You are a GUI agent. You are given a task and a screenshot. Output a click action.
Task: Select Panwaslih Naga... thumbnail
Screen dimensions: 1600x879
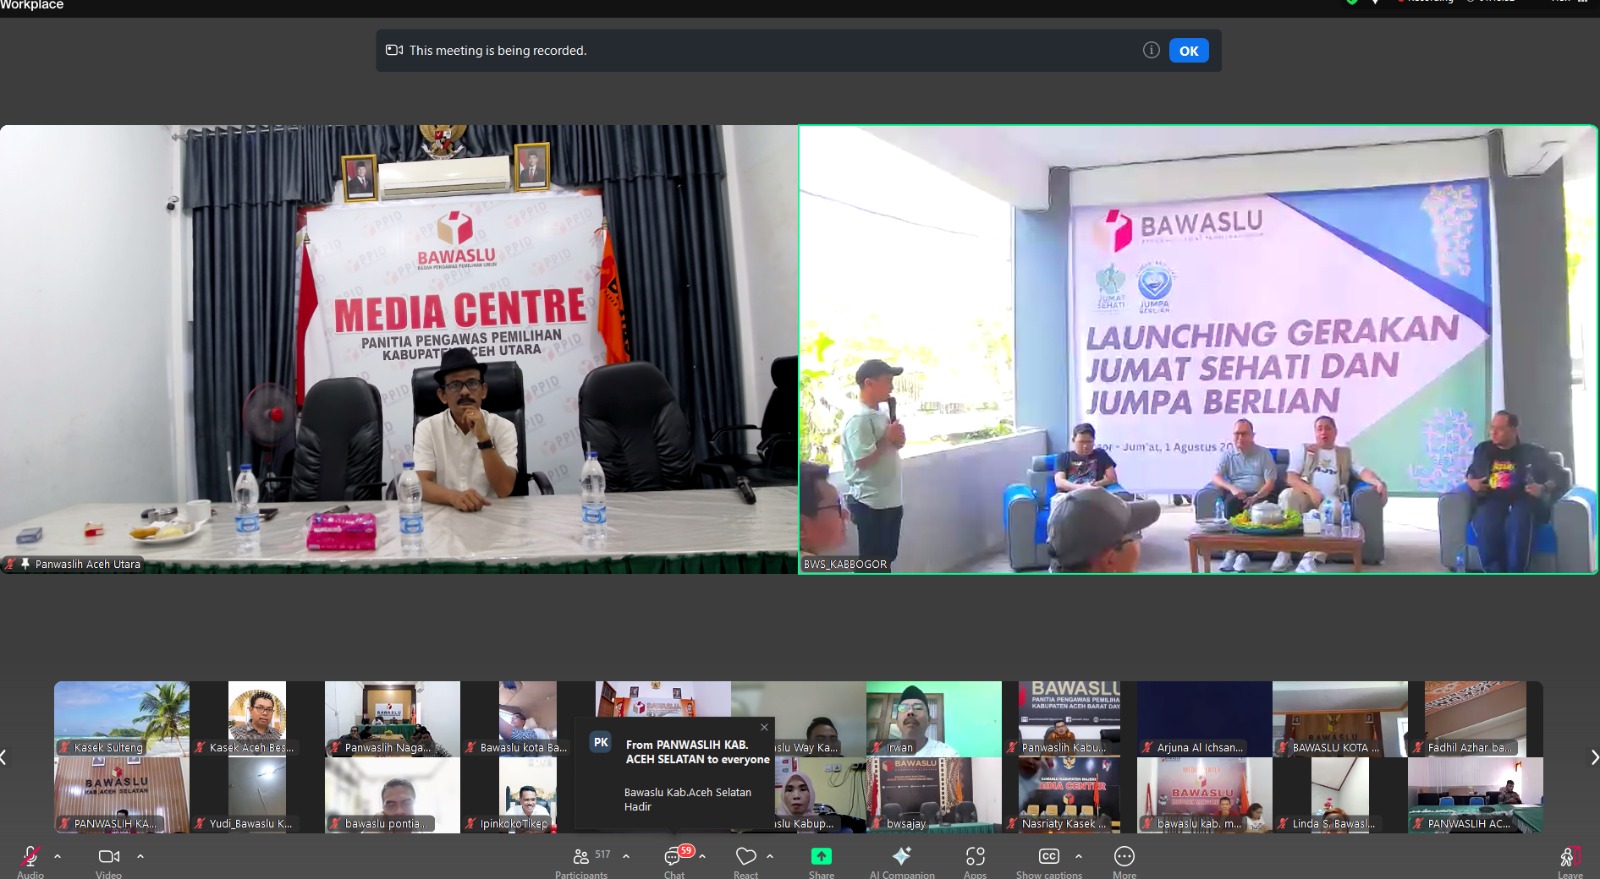point(392,719)
